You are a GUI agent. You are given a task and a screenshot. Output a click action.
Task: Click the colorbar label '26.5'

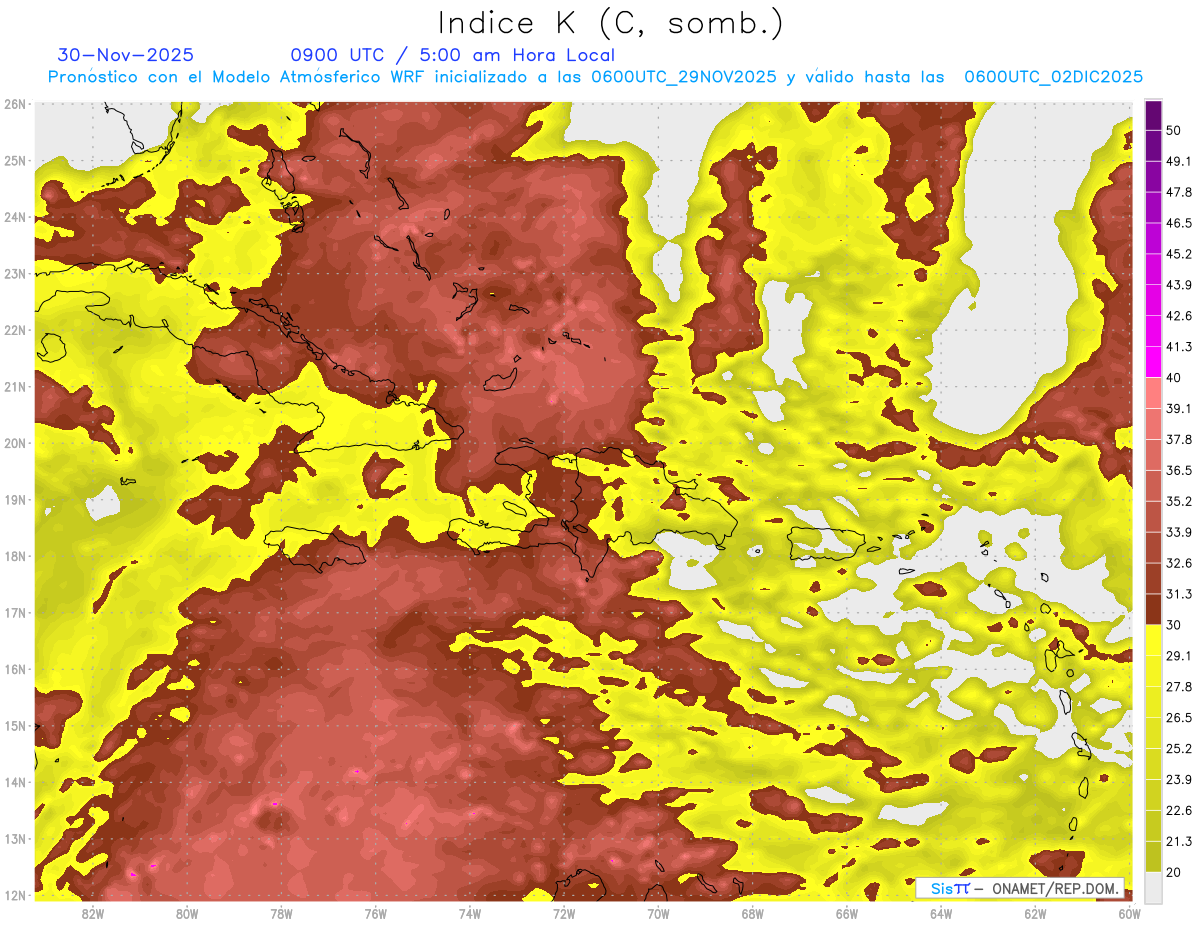tap(1179, 718)
